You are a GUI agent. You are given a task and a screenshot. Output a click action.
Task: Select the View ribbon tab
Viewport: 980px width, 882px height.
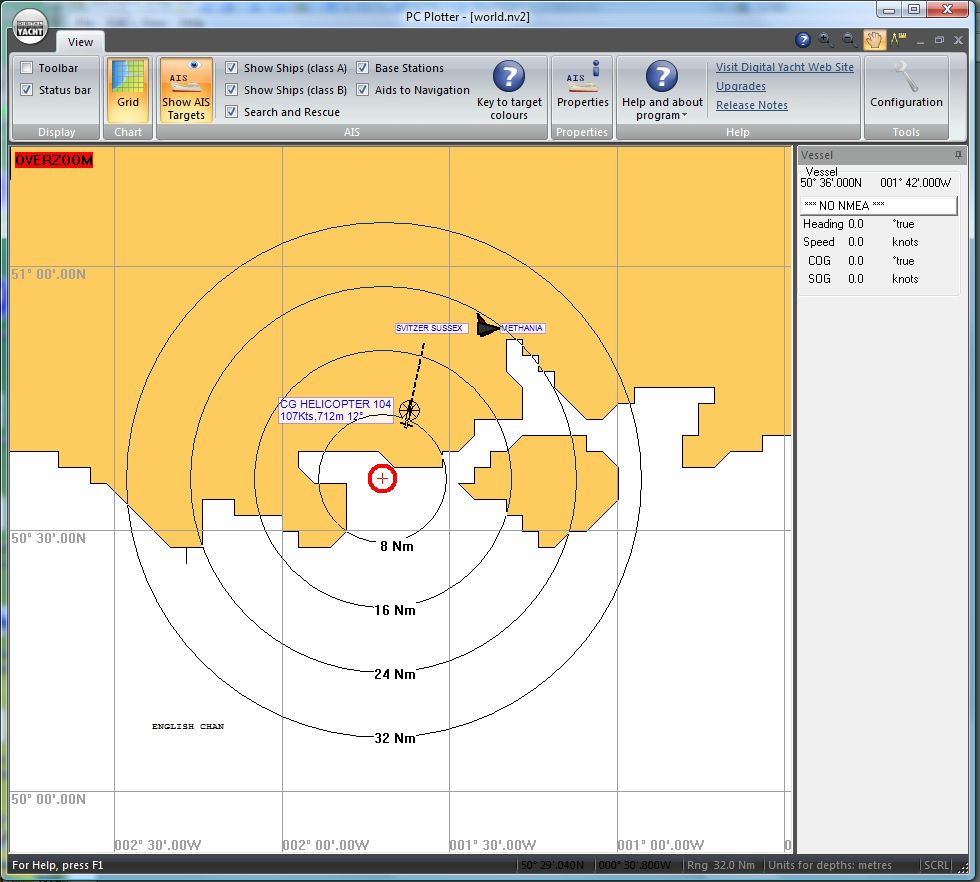pyautogui.click(x=80, y=42)
